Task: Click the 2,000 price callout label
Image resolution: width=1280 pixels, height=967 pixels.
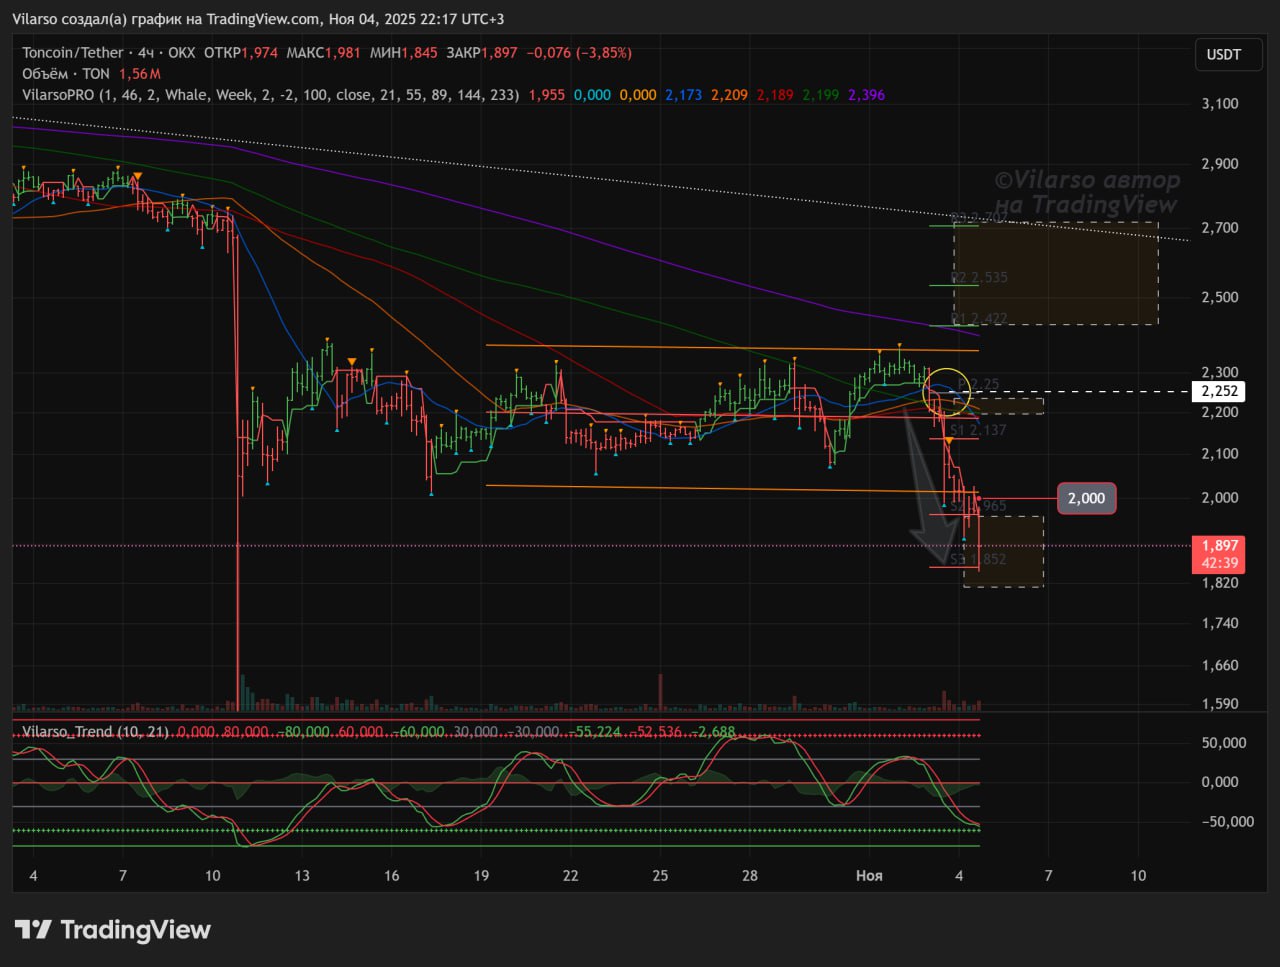Action: pyautogui.click(x=1086, y=498)
